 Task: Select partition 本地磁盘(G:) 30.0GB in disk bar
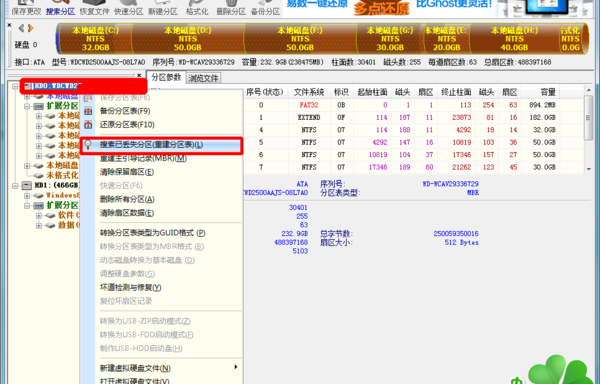(x=390, y=39)
